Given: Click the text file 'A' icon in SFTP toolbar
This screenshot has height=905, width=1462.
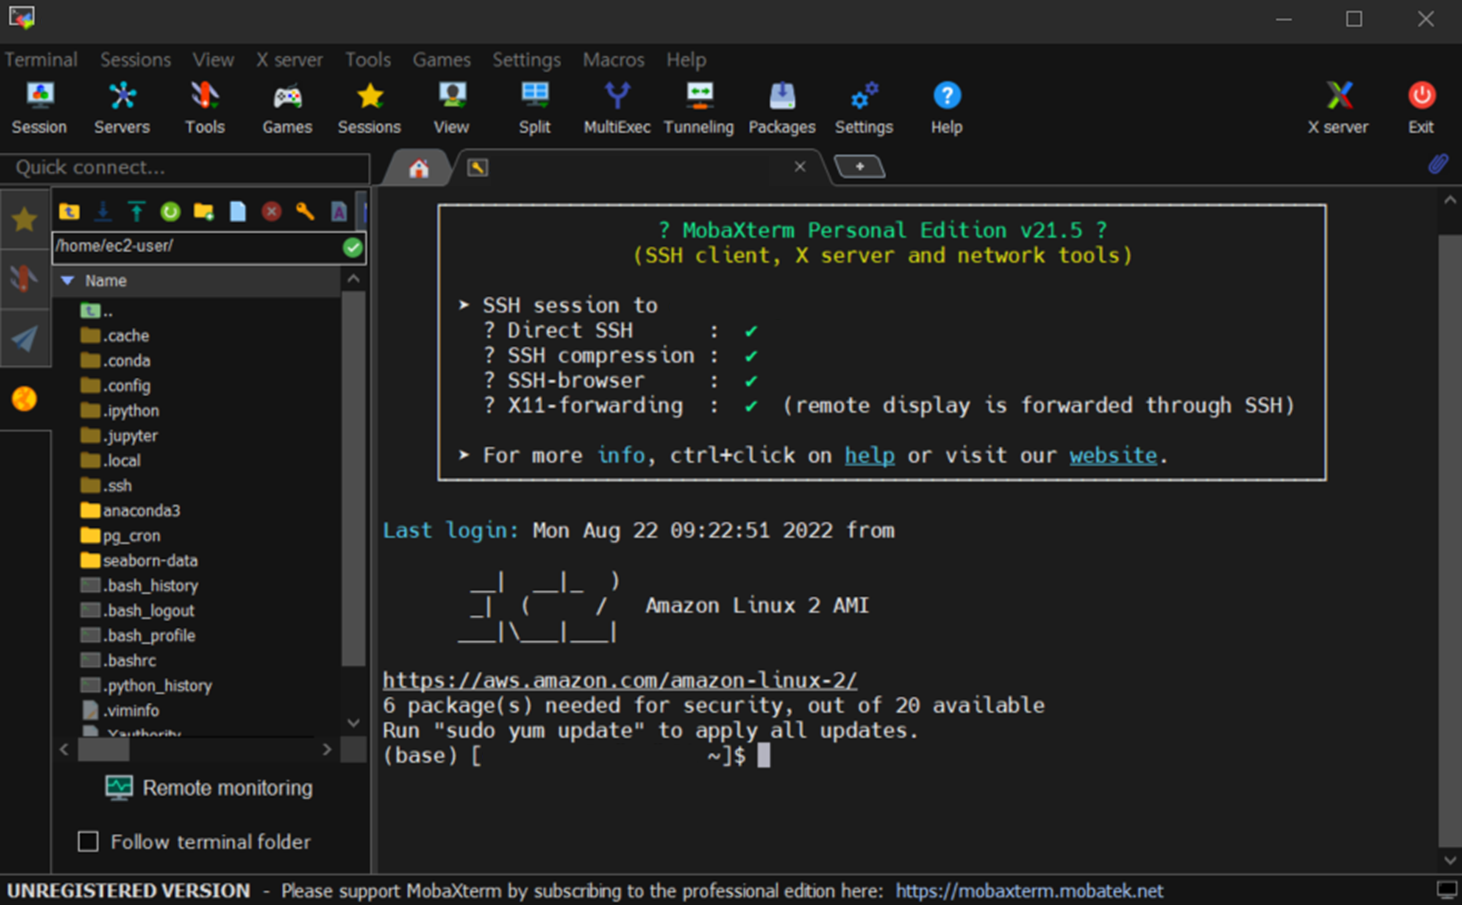Looking at the screenshot, I should point(339,211).
